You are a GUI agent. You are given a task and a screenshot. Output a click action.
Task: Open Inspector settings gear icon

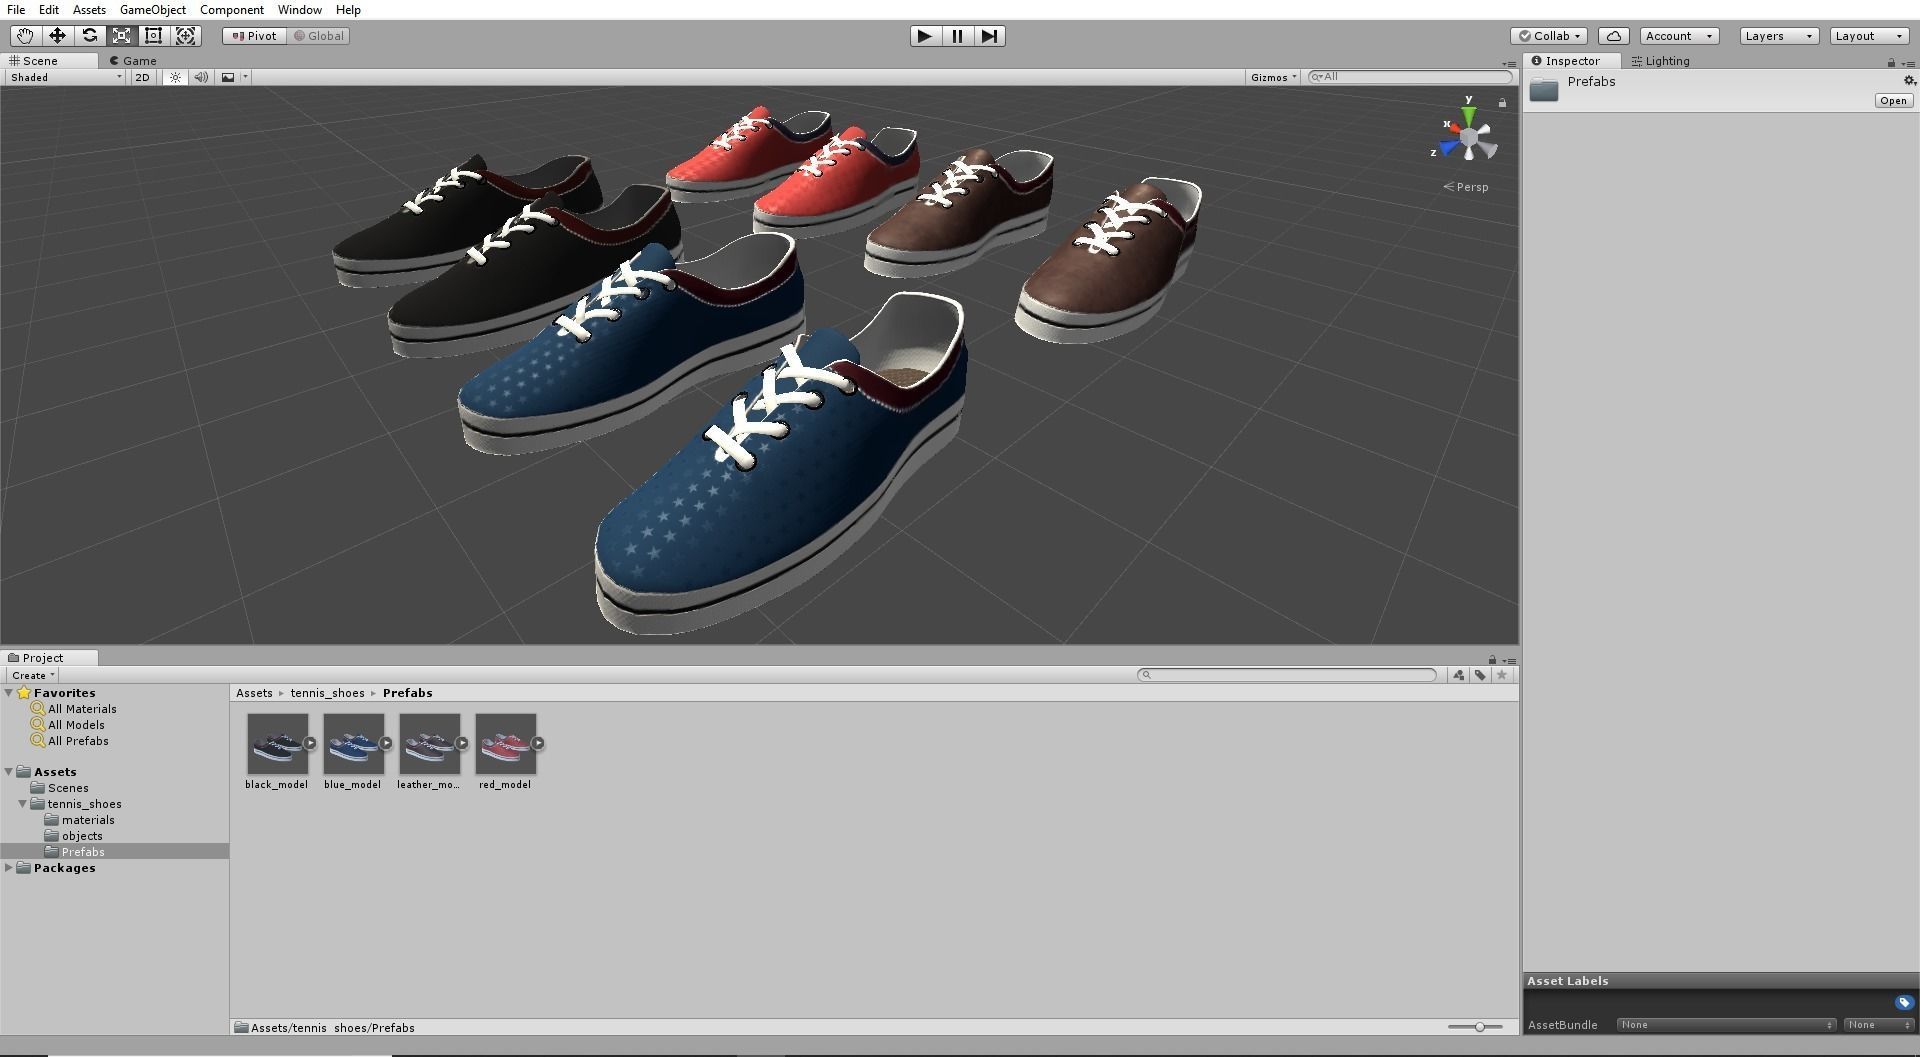pyautogui.click(x=1909, y=81)
